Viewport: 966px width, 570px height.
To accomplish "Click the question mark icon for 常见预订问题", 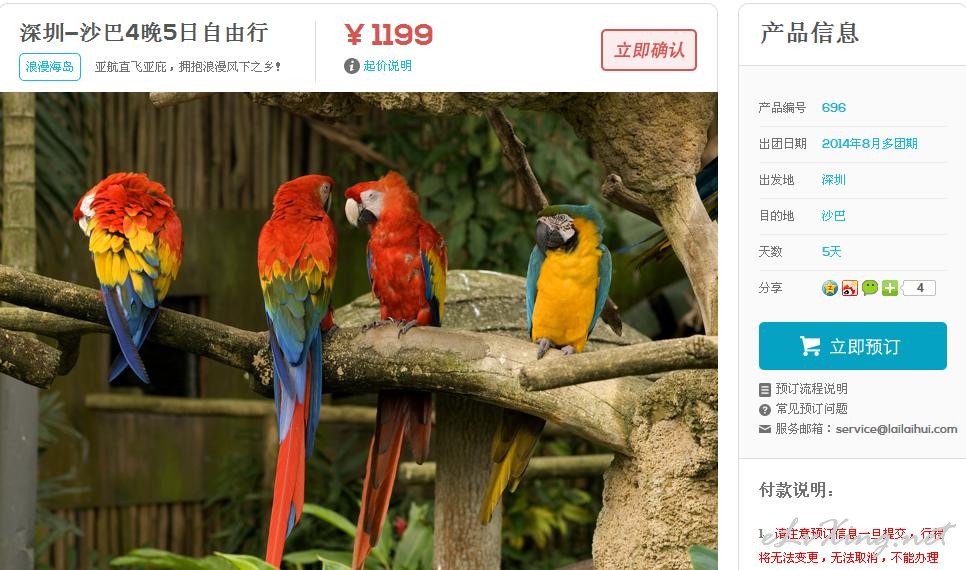I will point(765,409).
